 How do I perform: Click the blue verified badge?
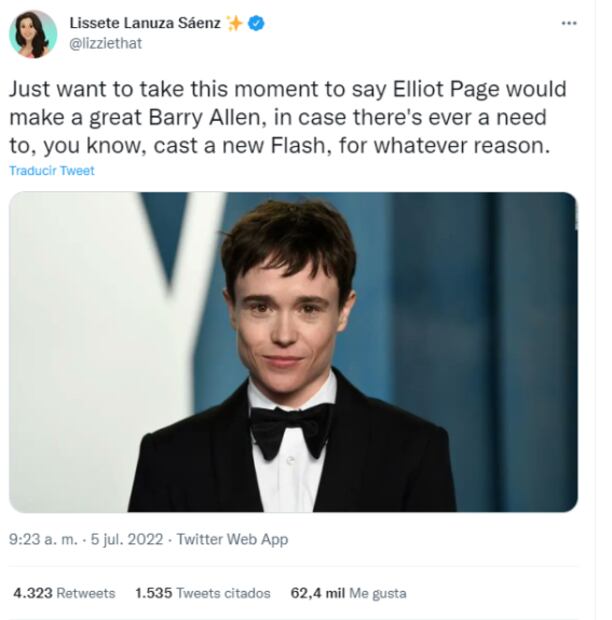click(257, 23)
